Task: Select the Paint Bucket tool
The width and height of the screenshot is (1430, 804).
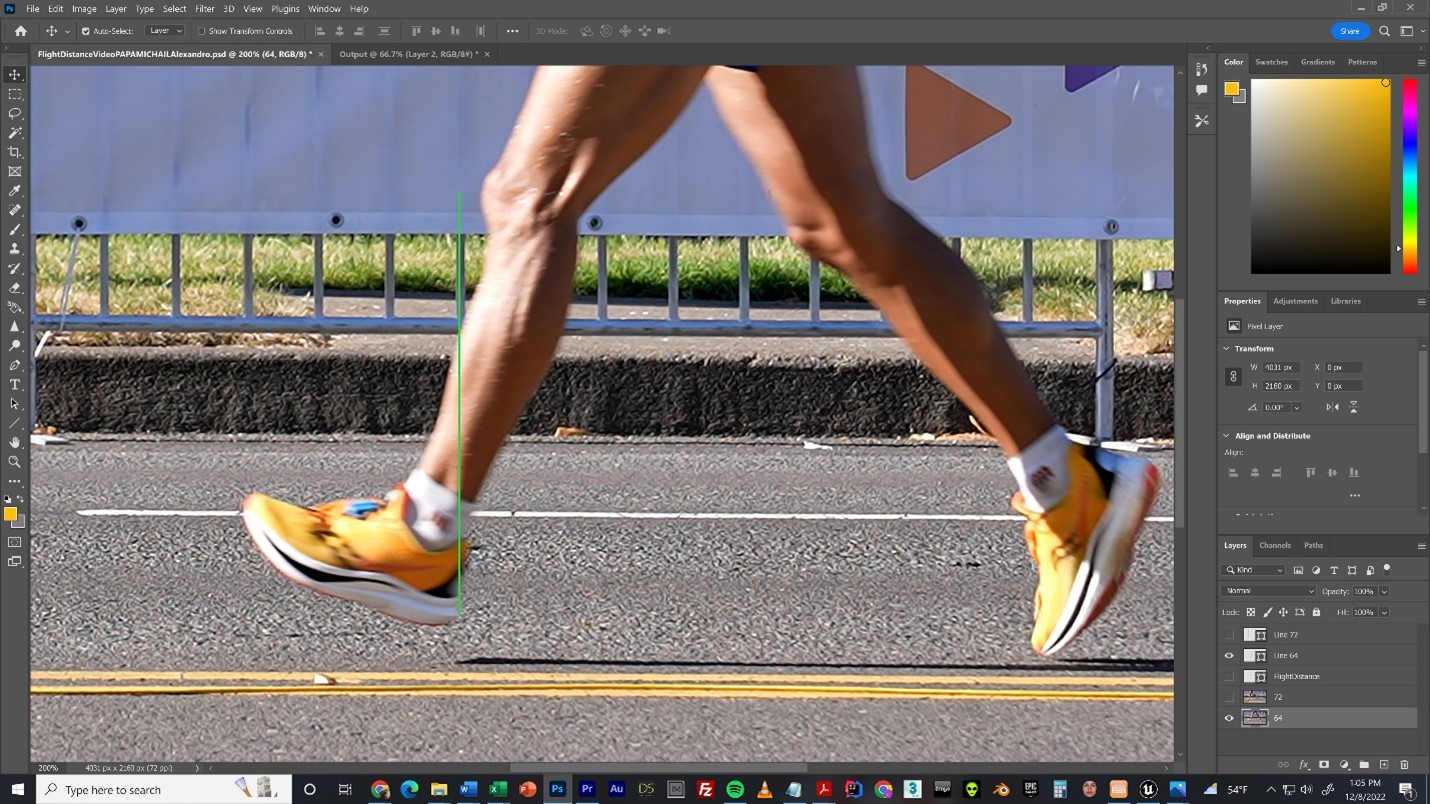Action: click(x=15, y=307)
